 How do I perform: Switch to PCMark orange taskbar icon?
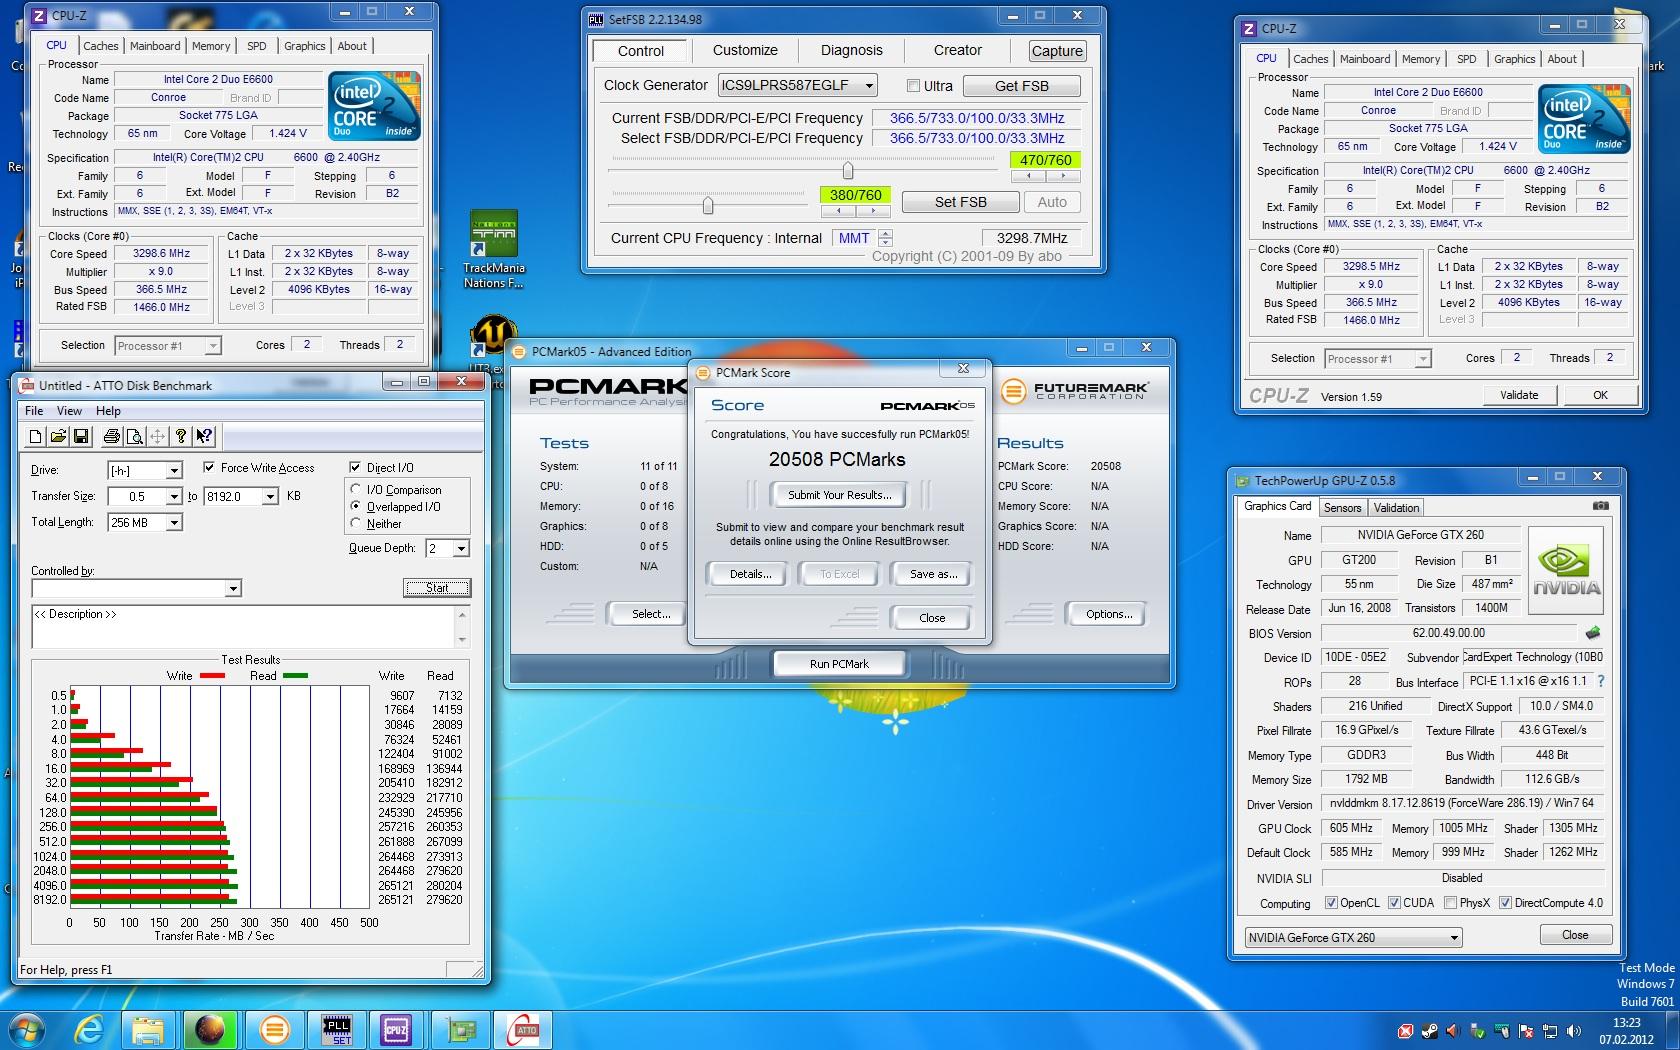tap(273, 1030)
